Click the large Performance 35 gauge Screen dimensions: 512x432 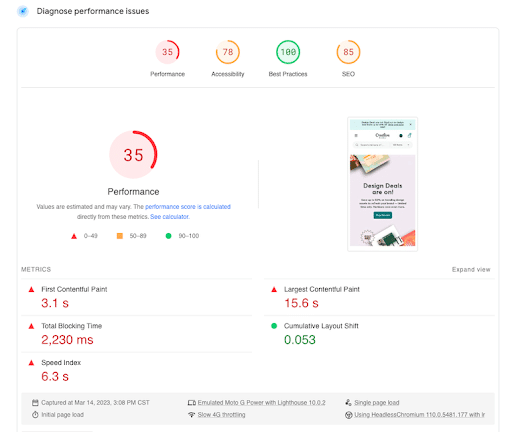click(x=133, y=155)
